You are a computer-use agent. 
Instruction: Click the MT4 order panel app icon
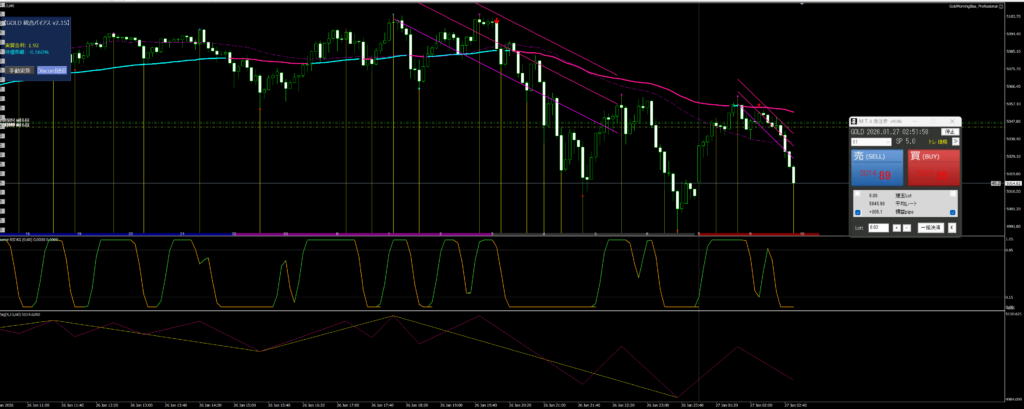(x=853, y=121)
